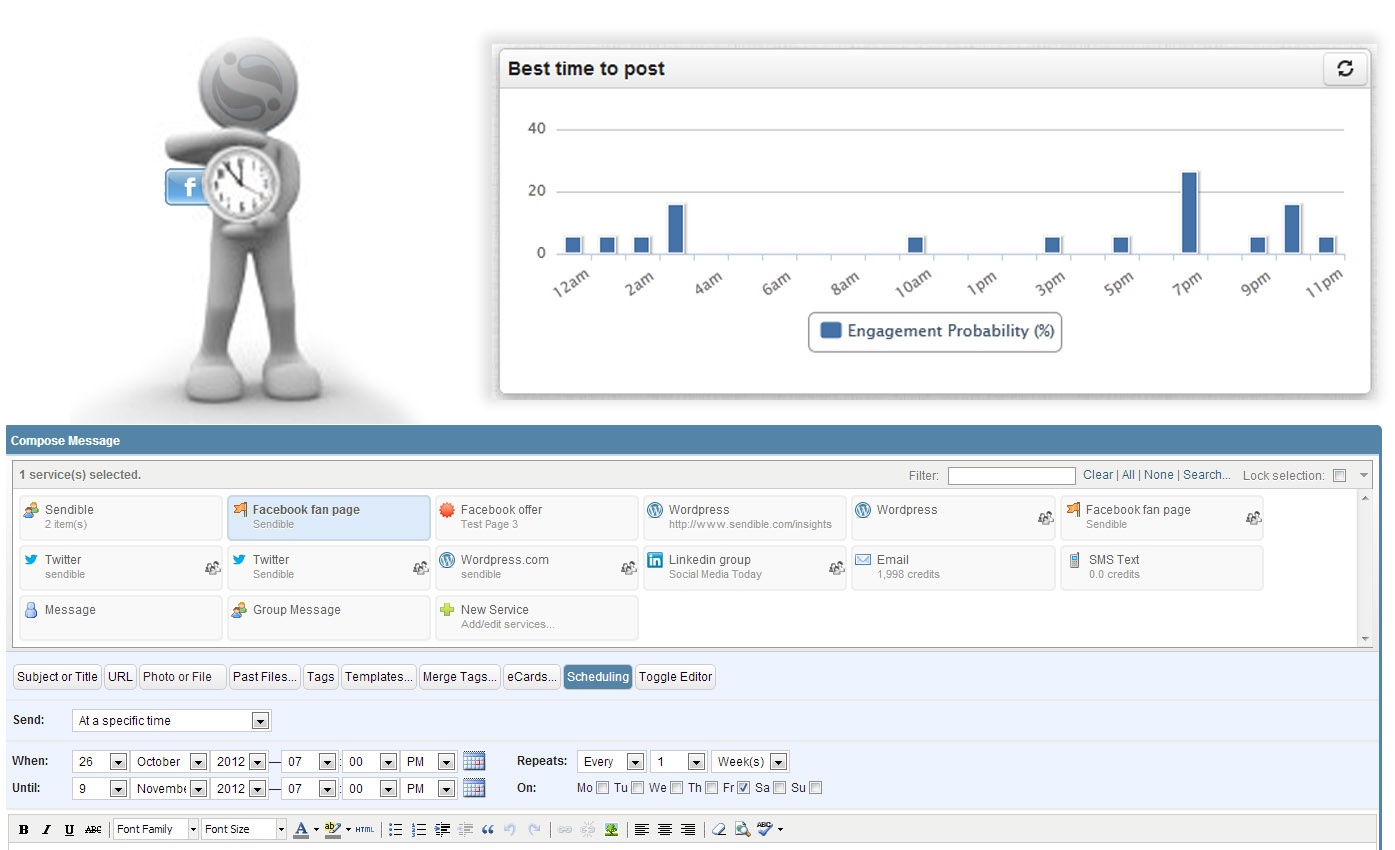
Task: Open the Merge Tags option
Action: point(460,677)
